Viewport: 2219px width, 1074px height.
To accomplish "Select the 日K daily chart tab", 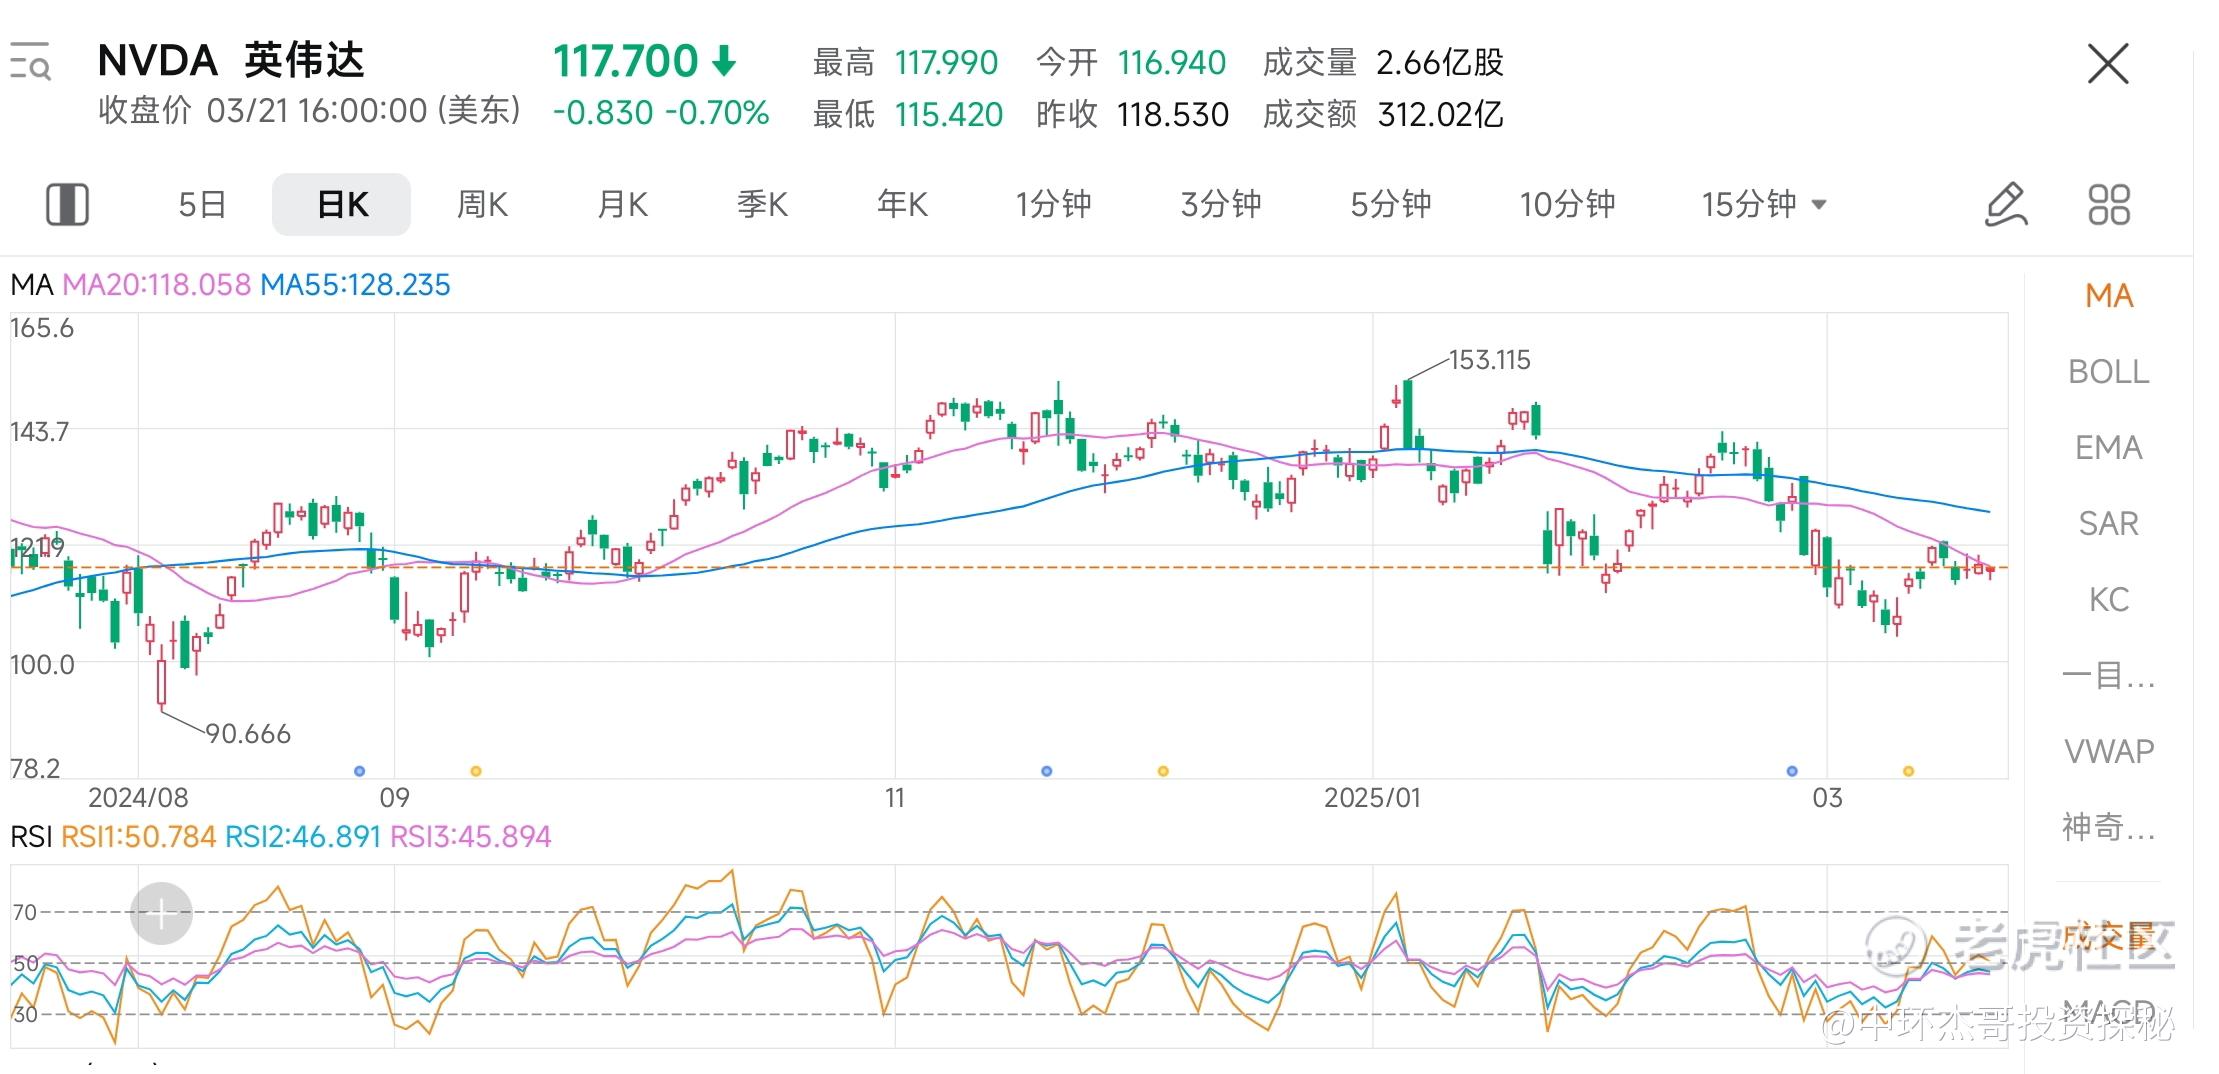I will click(x=342, y=204).
